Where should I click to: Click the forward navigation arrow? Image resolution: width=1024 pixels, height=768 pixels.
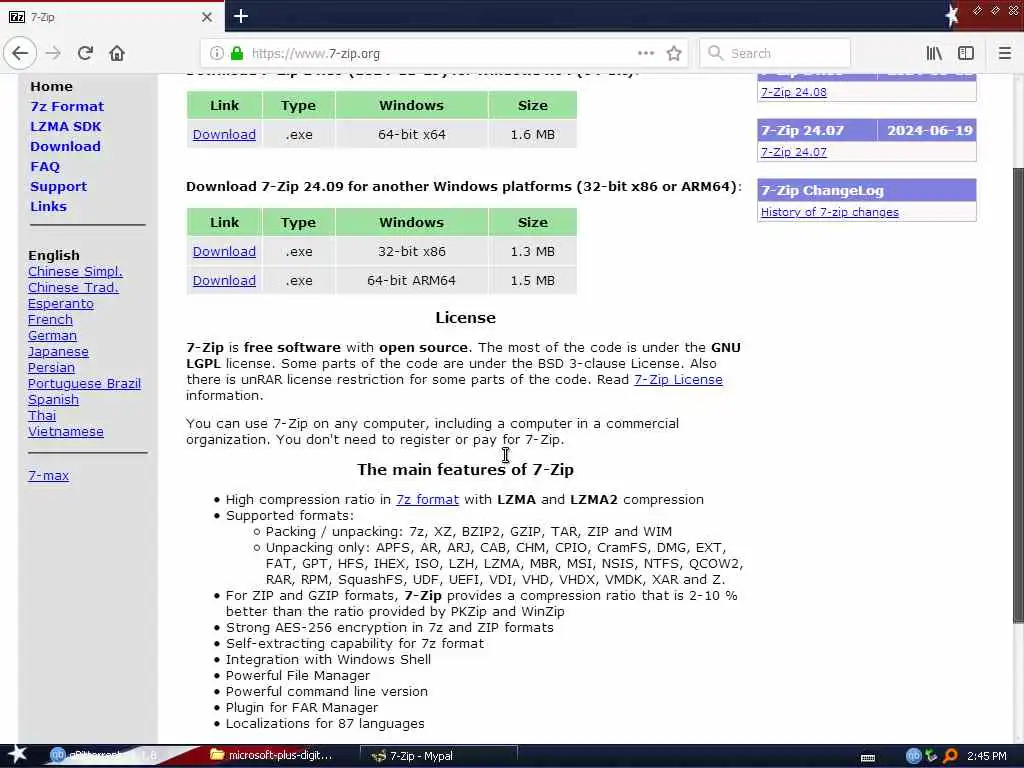click(x=54, y=54)
